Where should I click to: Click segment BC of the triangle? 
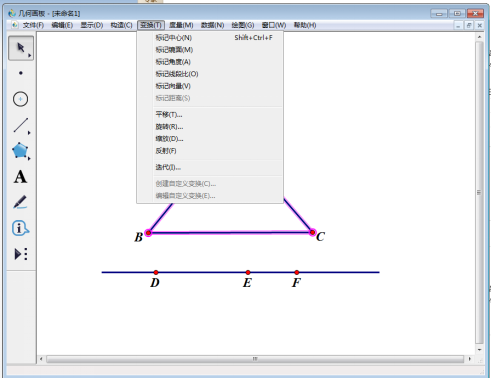click(230, 232)
